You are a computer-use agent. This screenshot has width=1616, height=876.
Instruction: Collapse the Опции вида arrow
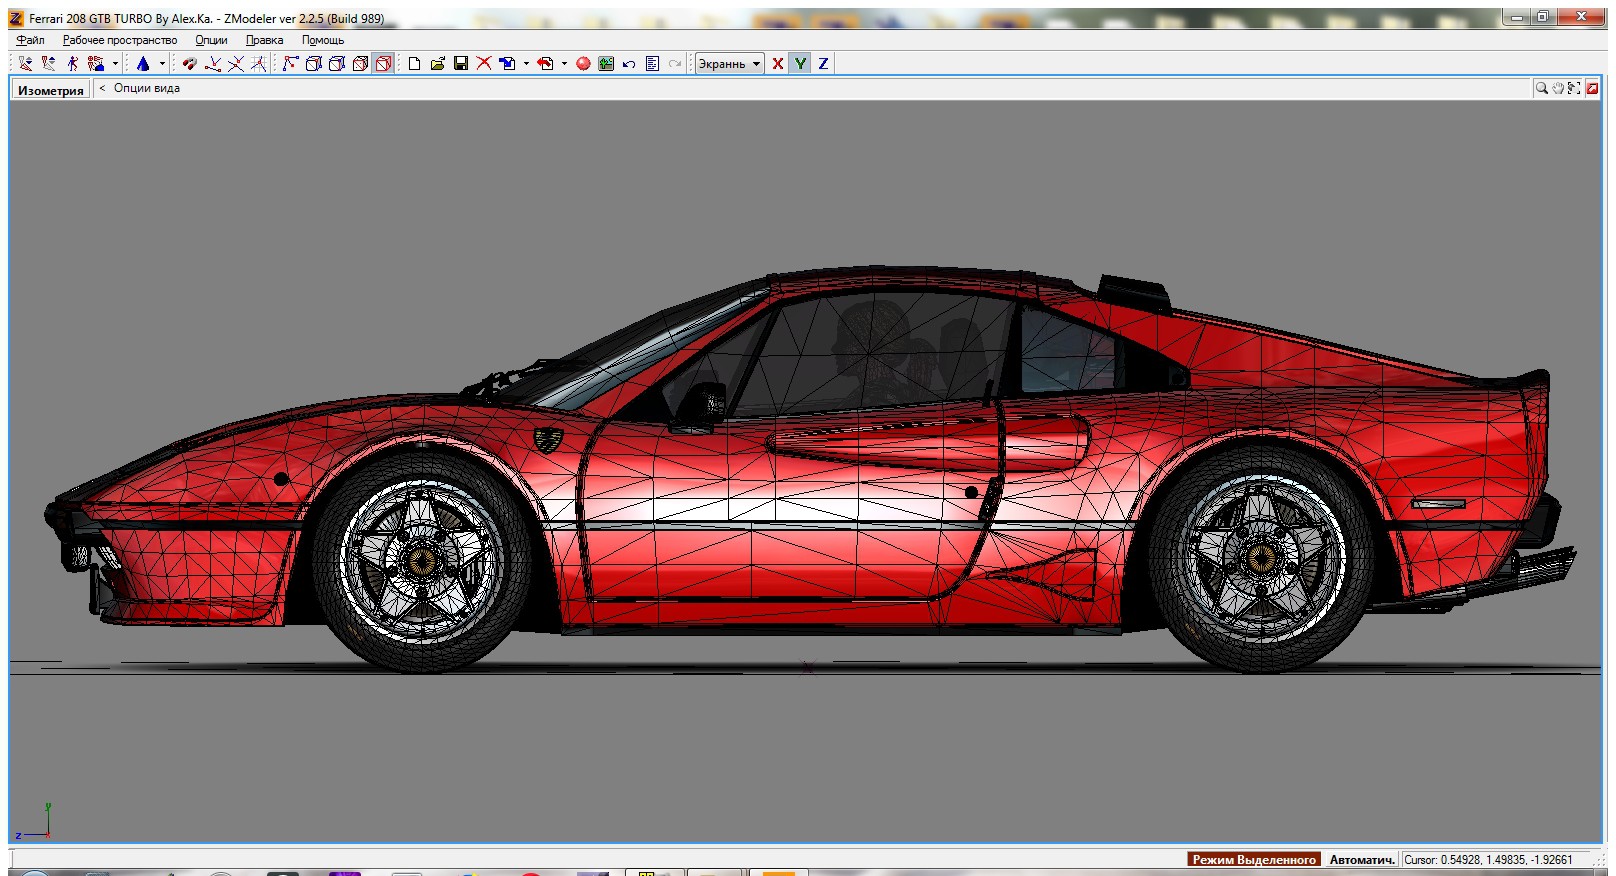click(x=102, y=88)
